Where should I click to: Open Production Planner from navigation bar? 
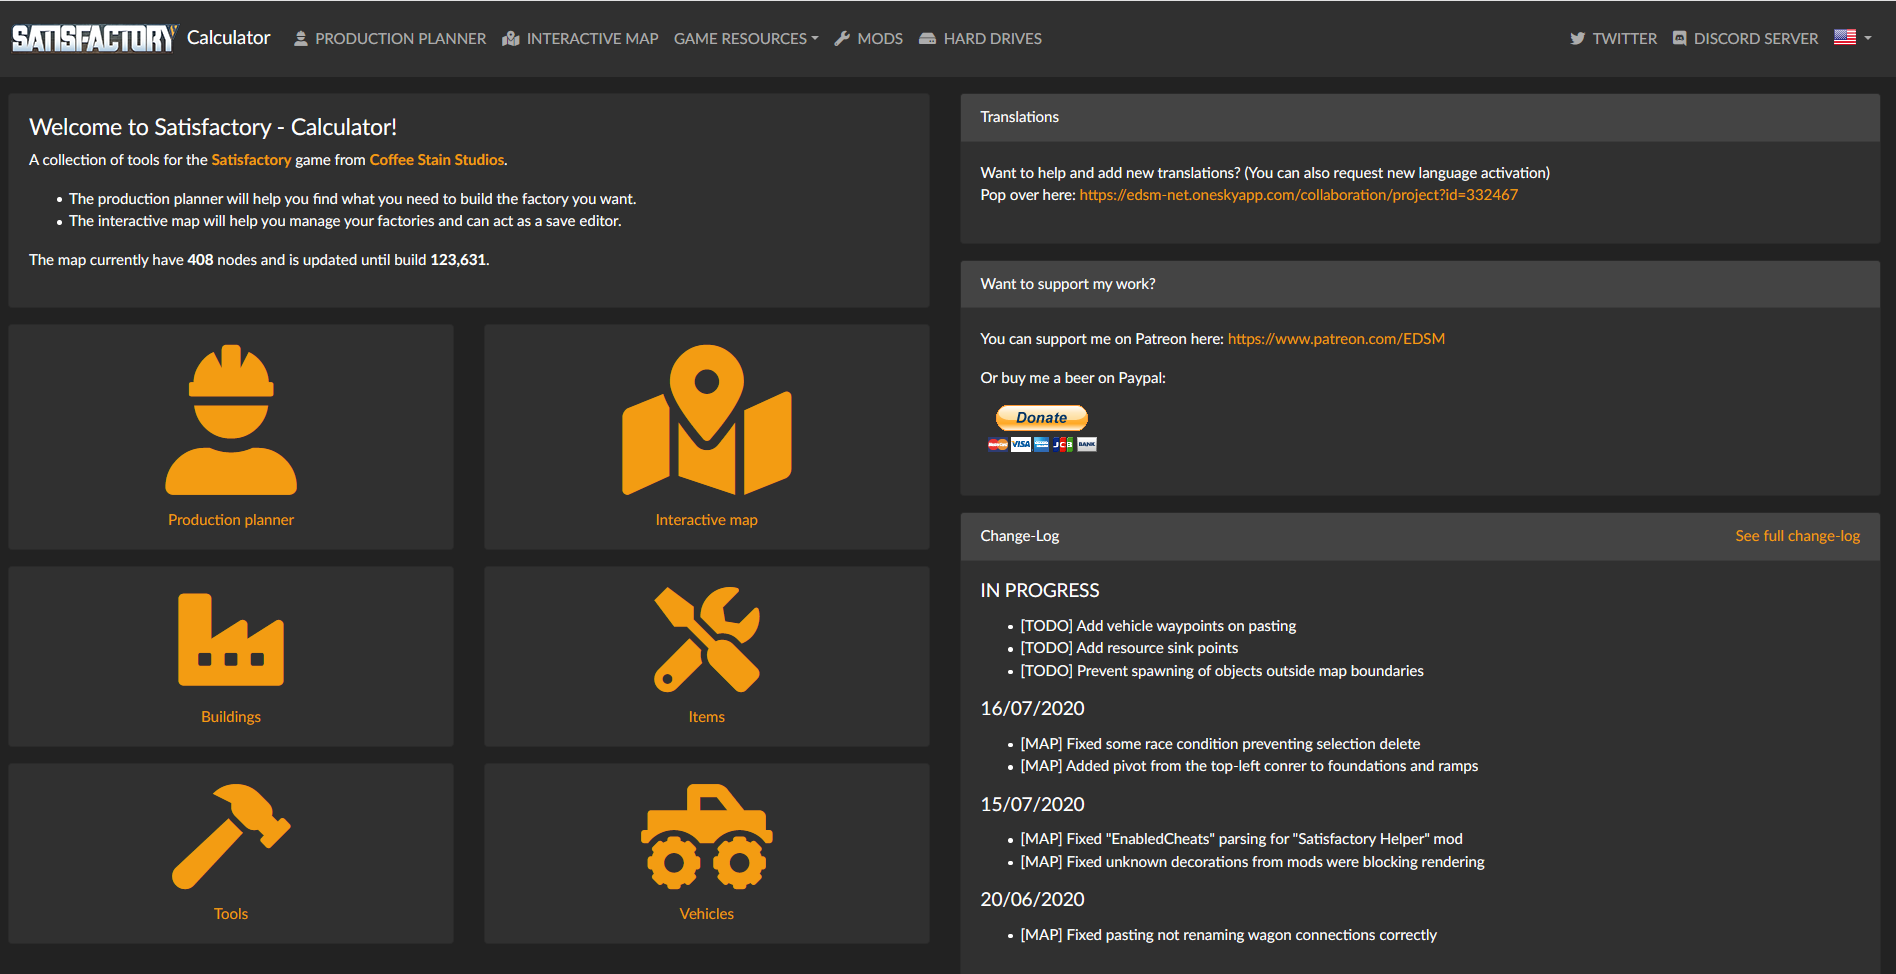[390, 39]
